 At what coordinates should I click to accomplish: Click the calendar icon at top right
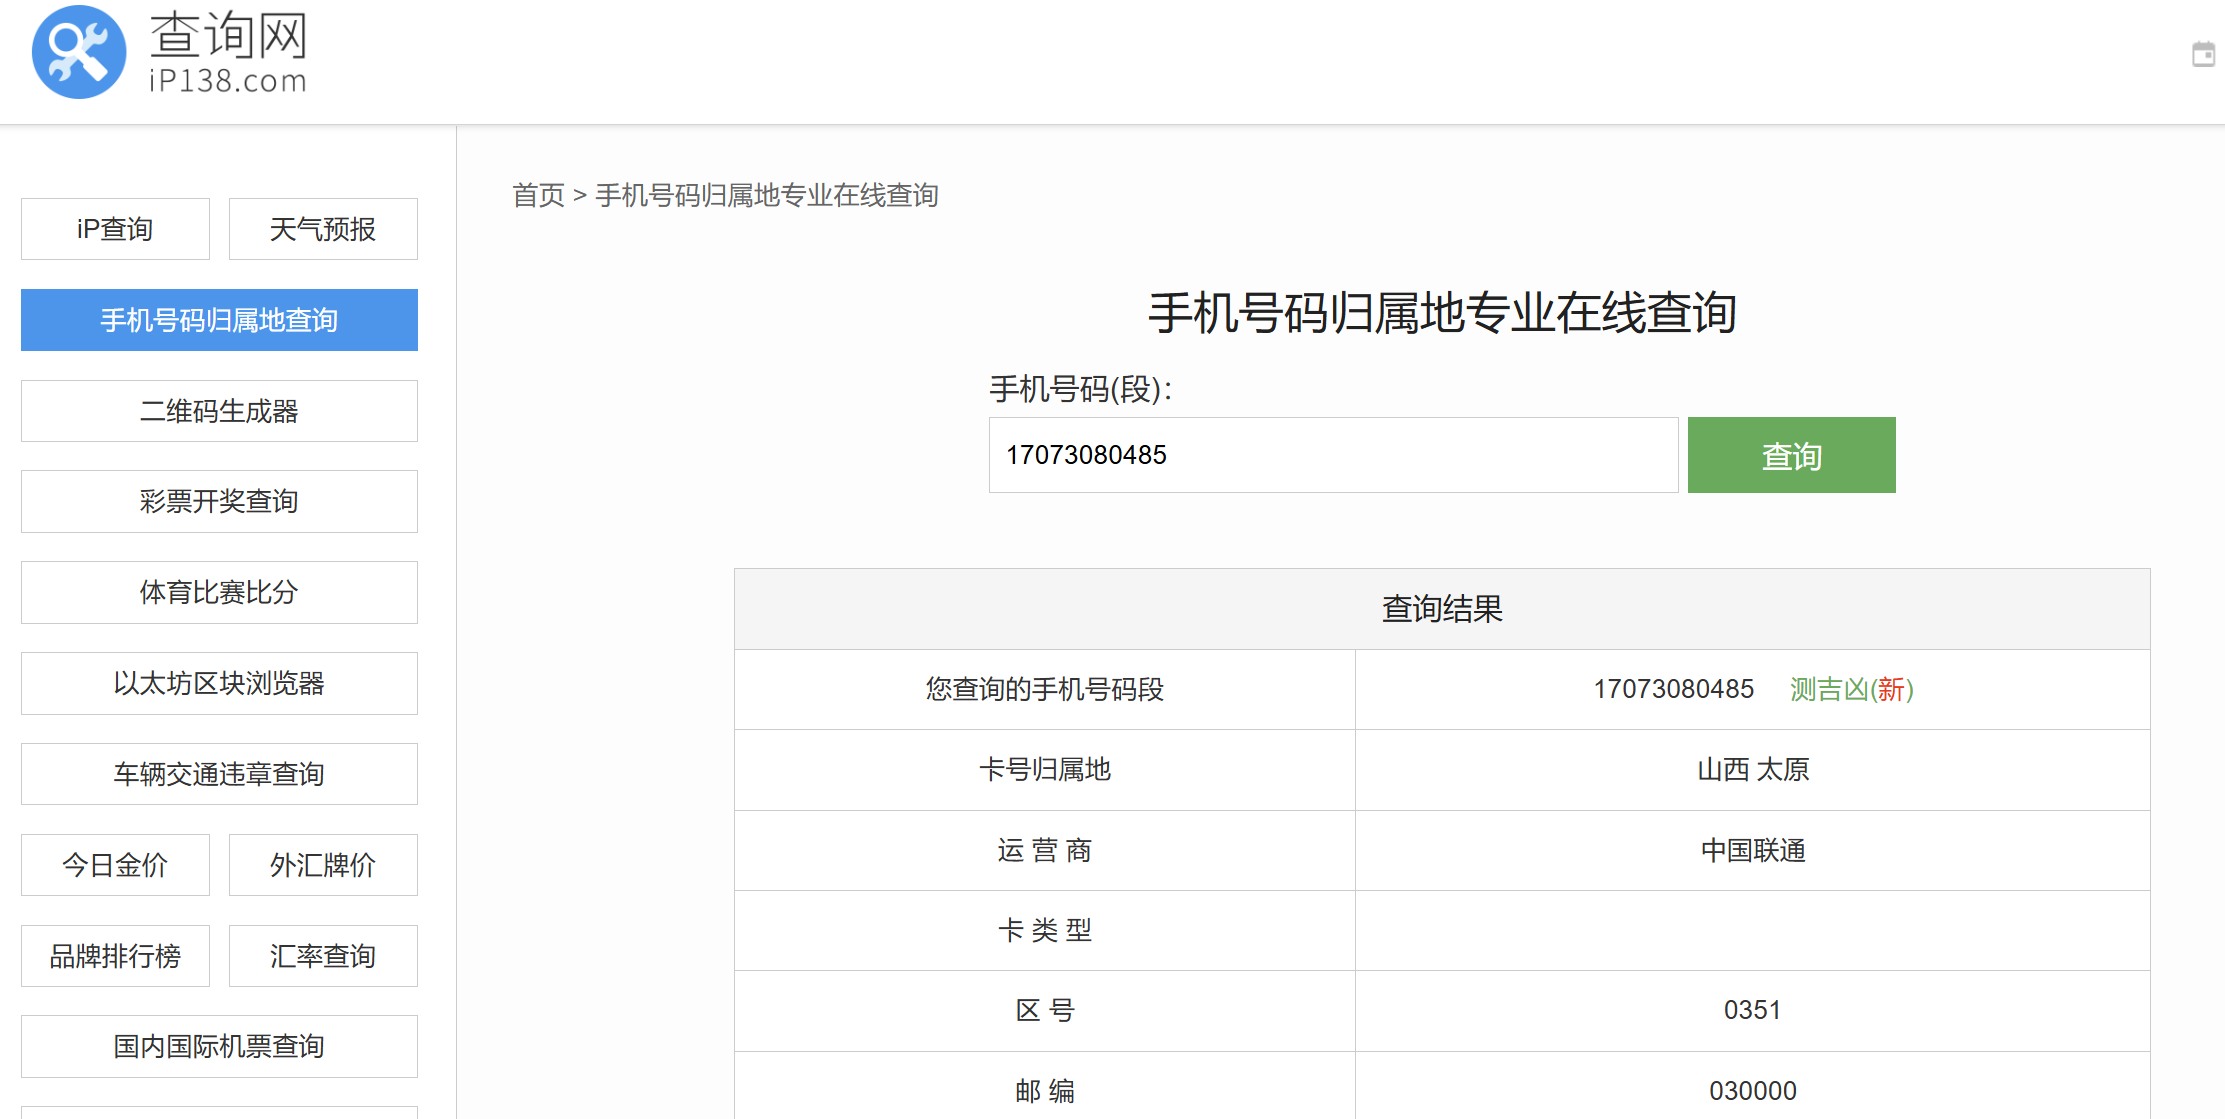(2203, 54)
